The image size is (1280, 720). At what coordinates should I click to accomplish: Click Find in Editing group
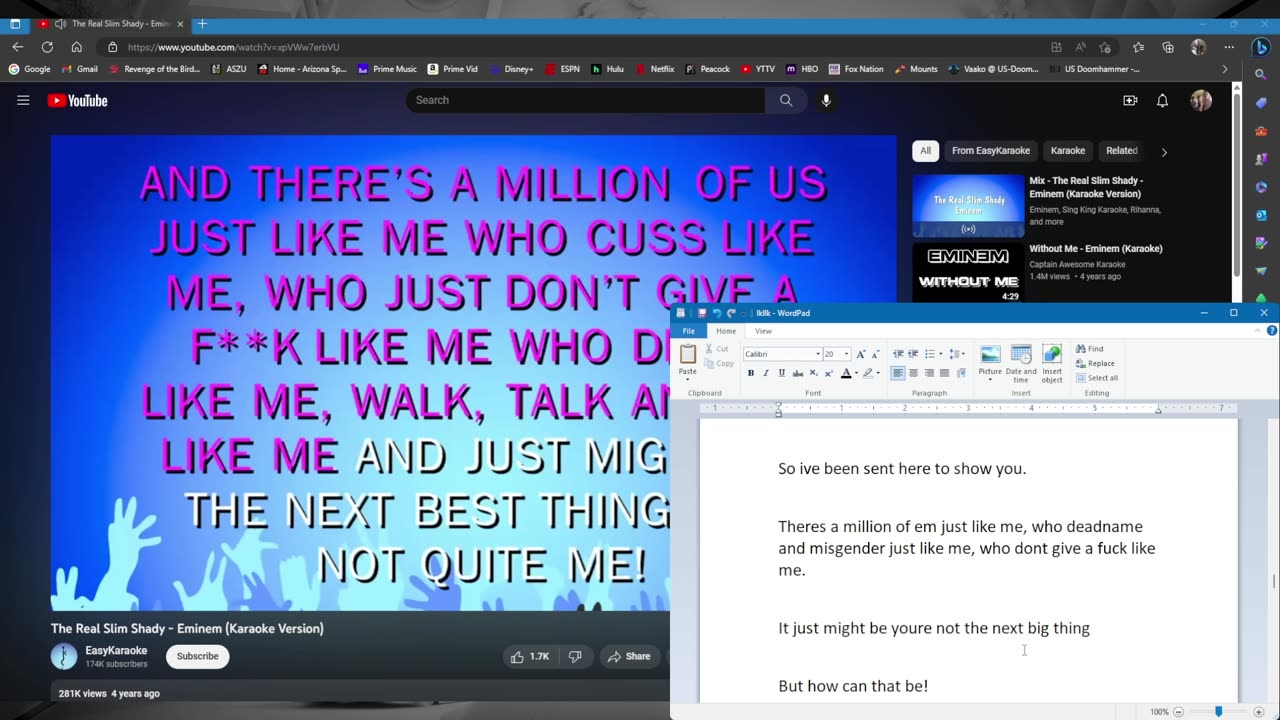click(x=1090, y=349)
